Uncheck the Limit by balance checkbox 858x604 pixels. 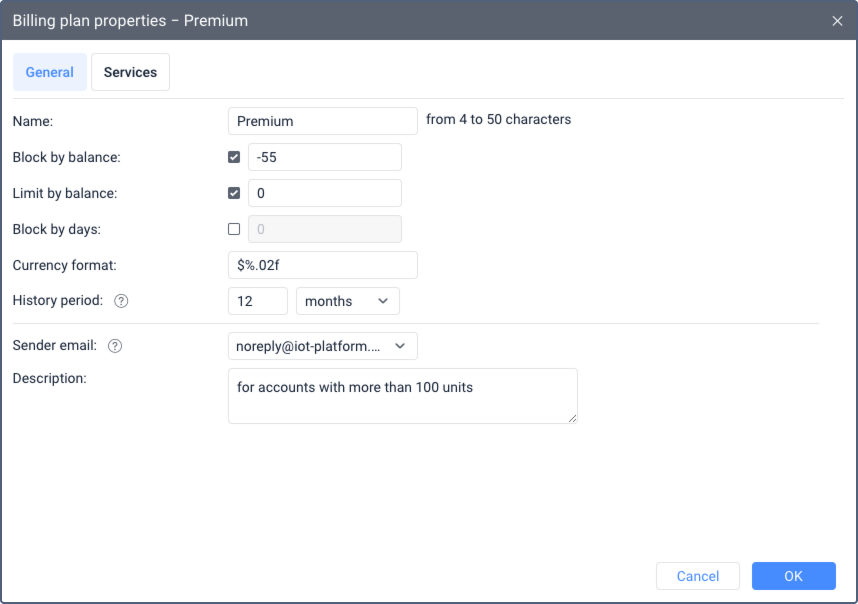[x=234, y=193]
